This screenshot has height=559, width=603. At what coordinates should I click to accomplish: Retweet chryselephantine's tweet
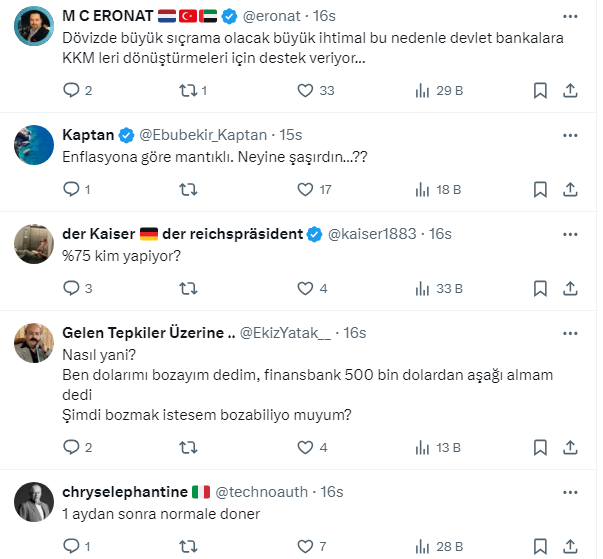(187, 546)
